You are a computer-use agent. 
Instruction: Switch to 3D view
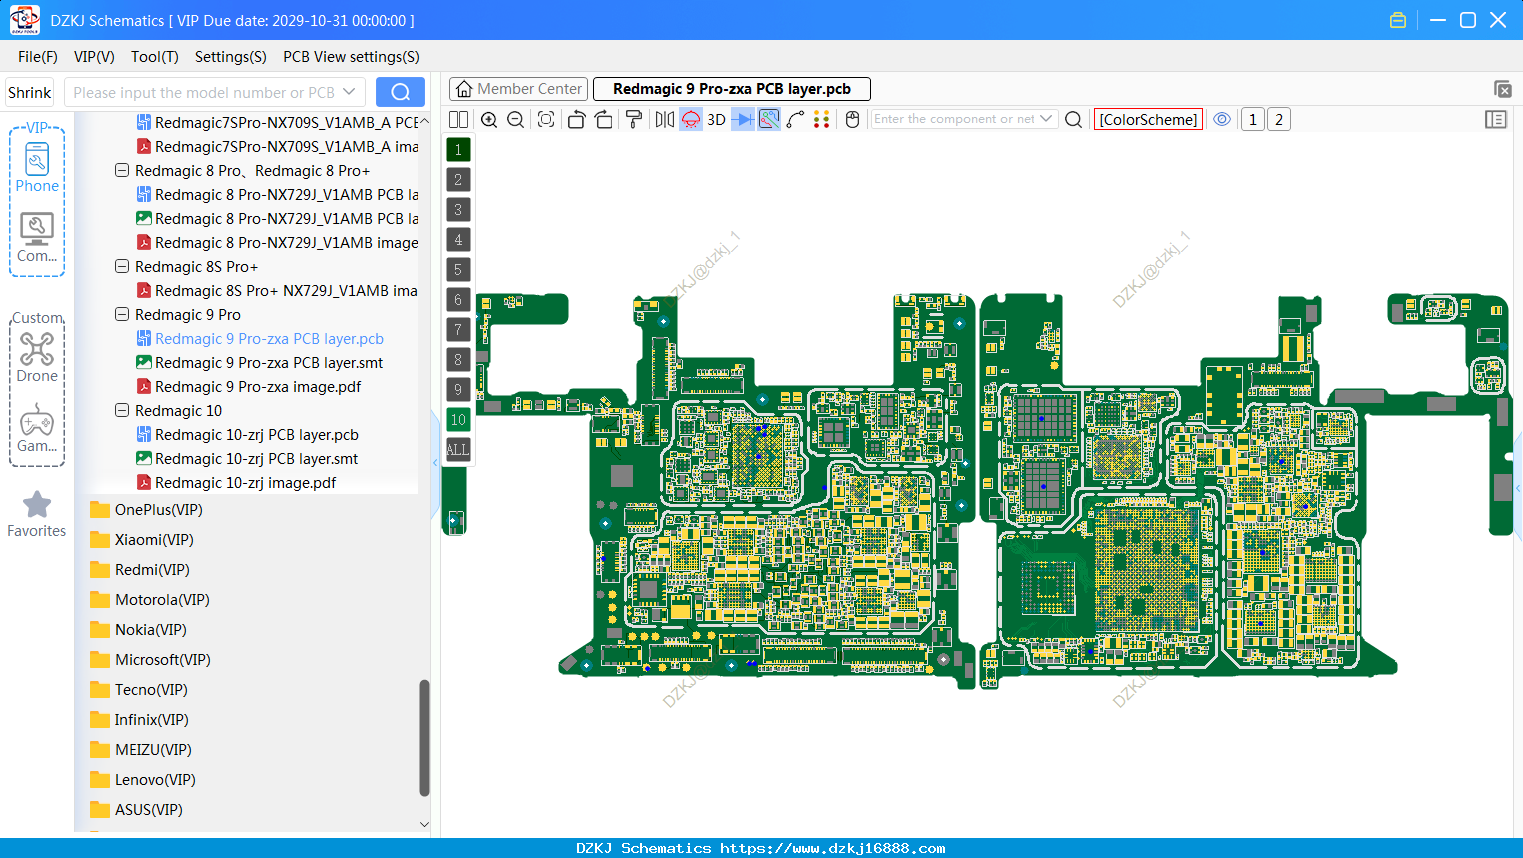pyautogui.click(x=716, y=119)
